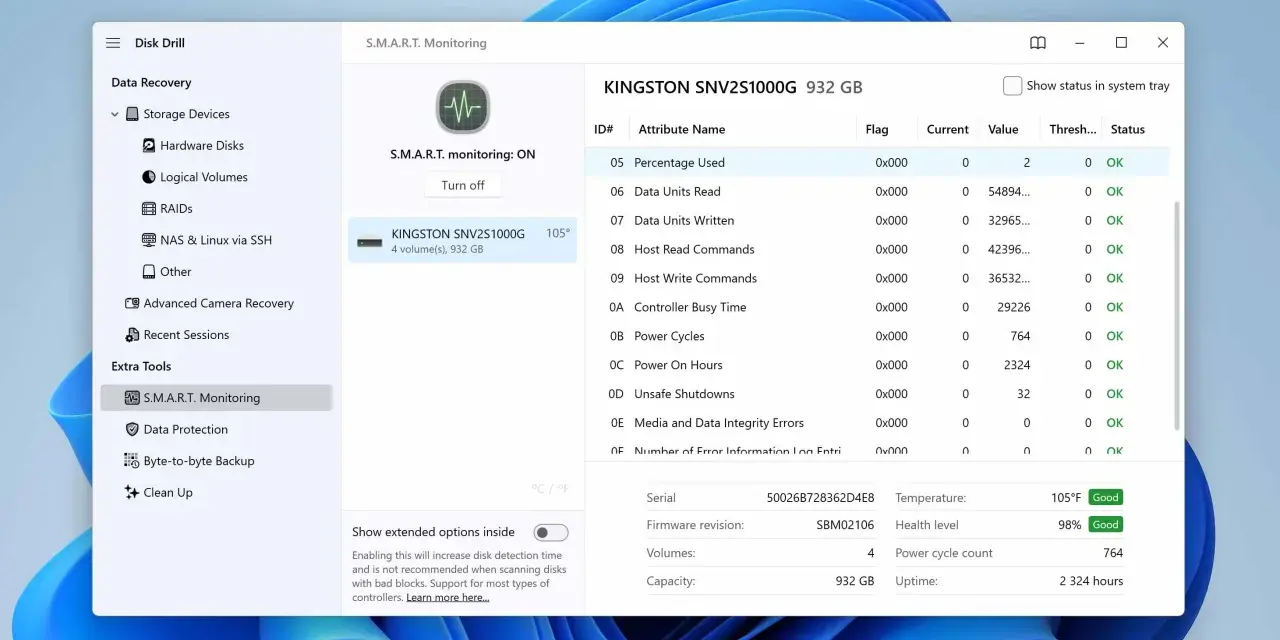Open Byte-to-byte Backup tool
The image size is (1280, 640).
pos(198,461)
